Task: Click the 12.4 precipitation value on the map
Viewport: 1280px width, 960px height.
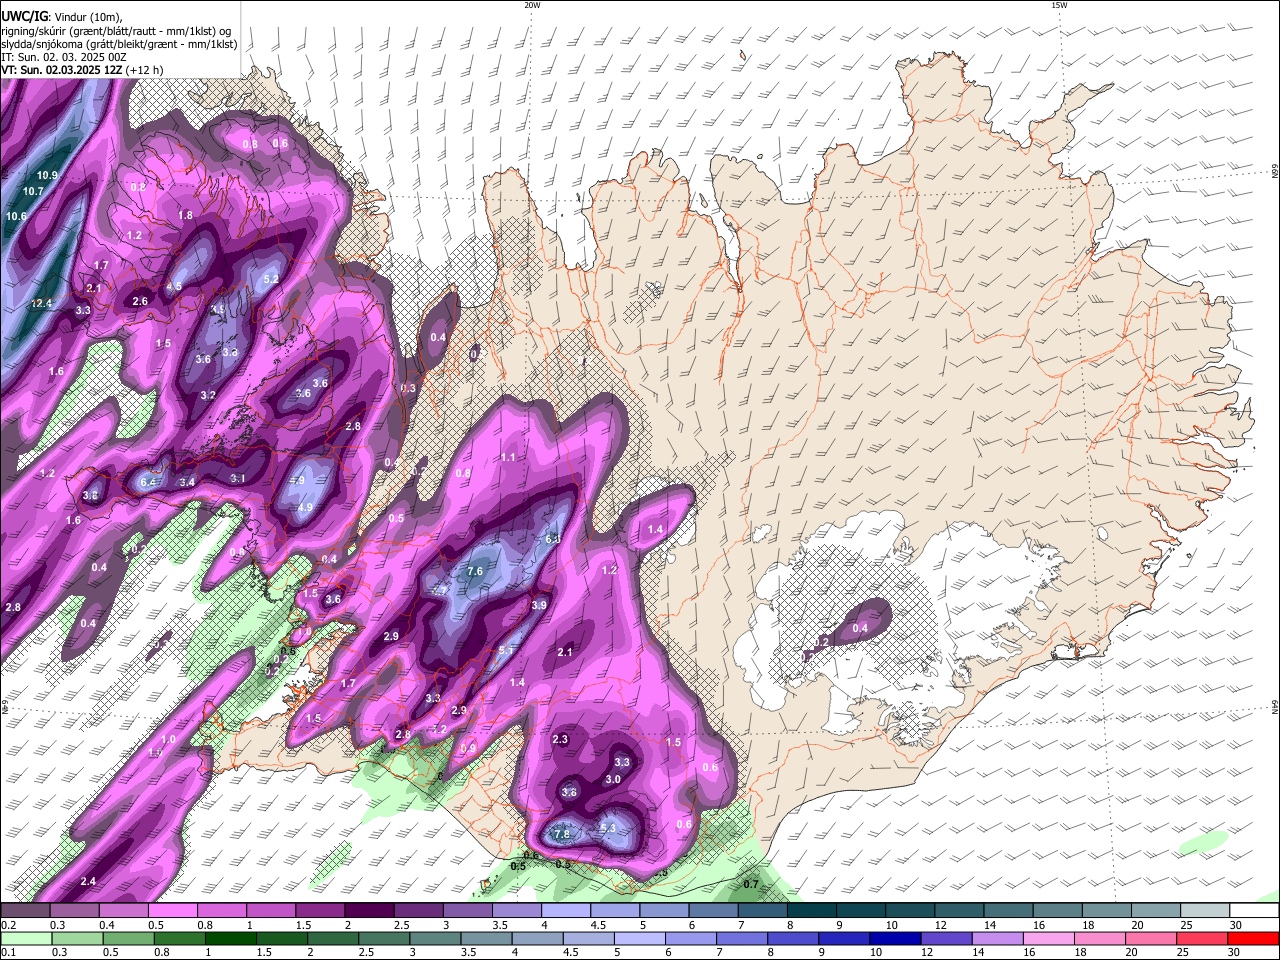Action: pos(42,303)
